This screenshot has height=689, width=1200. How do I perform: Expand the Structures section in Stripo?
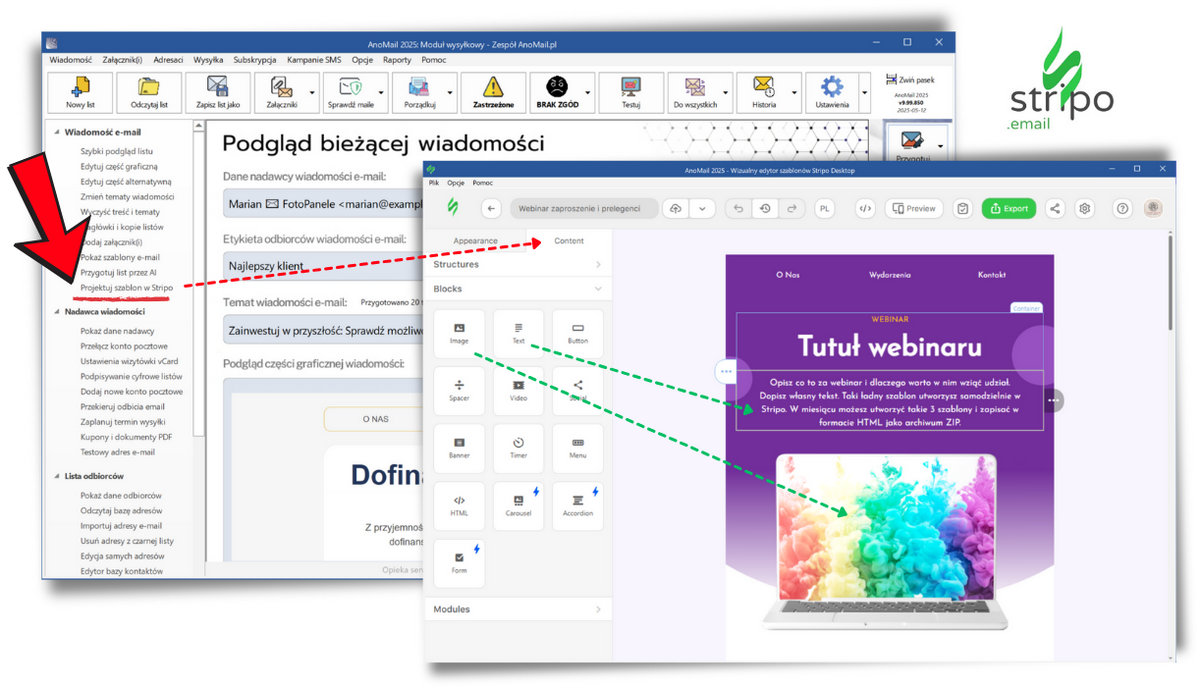tap(518, 265)
